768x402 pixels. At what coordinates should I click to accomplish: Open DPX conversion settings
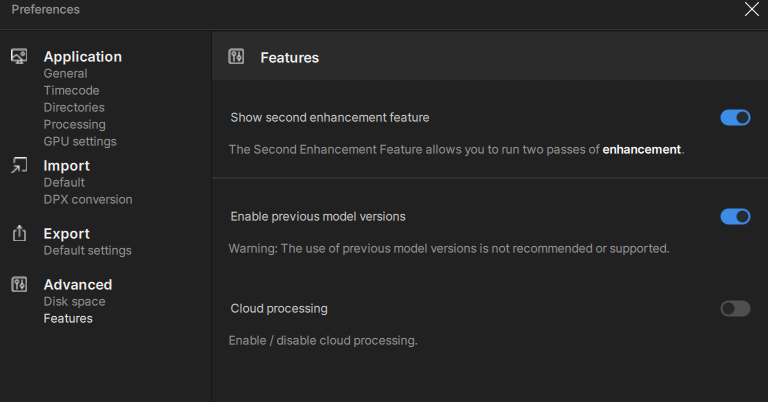click(x=88, y=200)
